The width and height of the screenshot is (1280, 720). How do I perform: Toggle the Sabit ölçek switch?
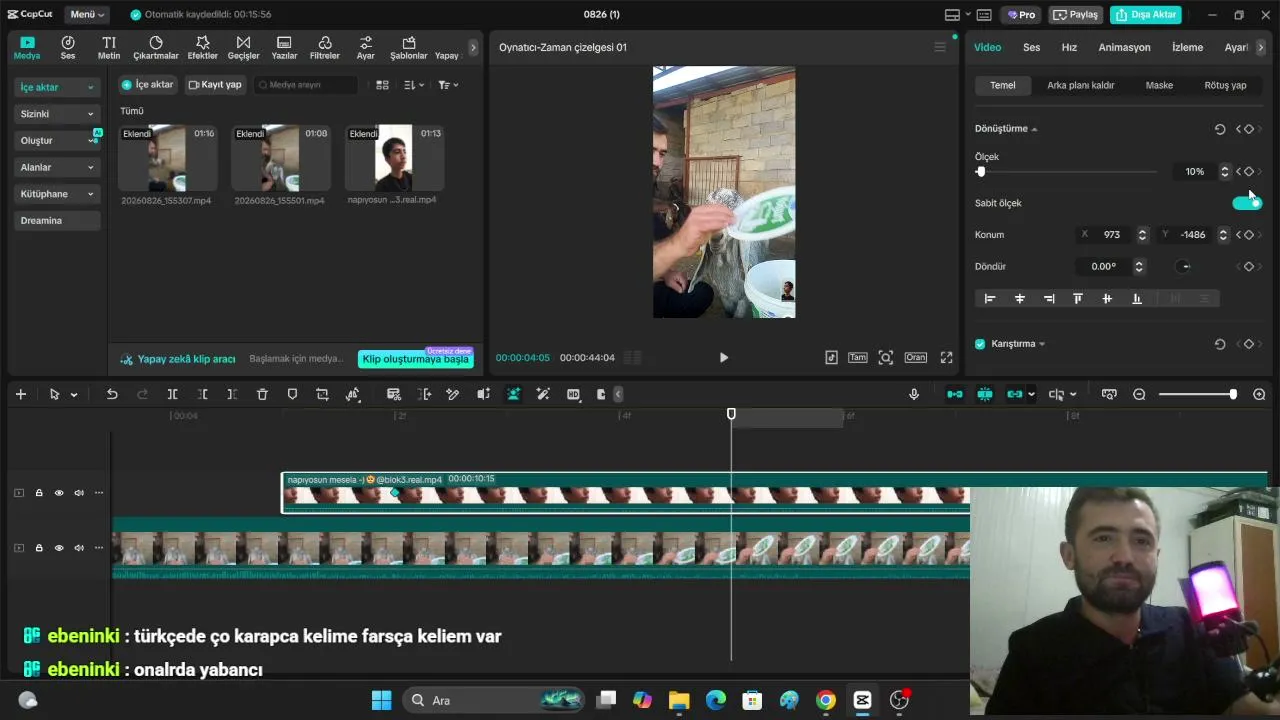pos(1247,203)
